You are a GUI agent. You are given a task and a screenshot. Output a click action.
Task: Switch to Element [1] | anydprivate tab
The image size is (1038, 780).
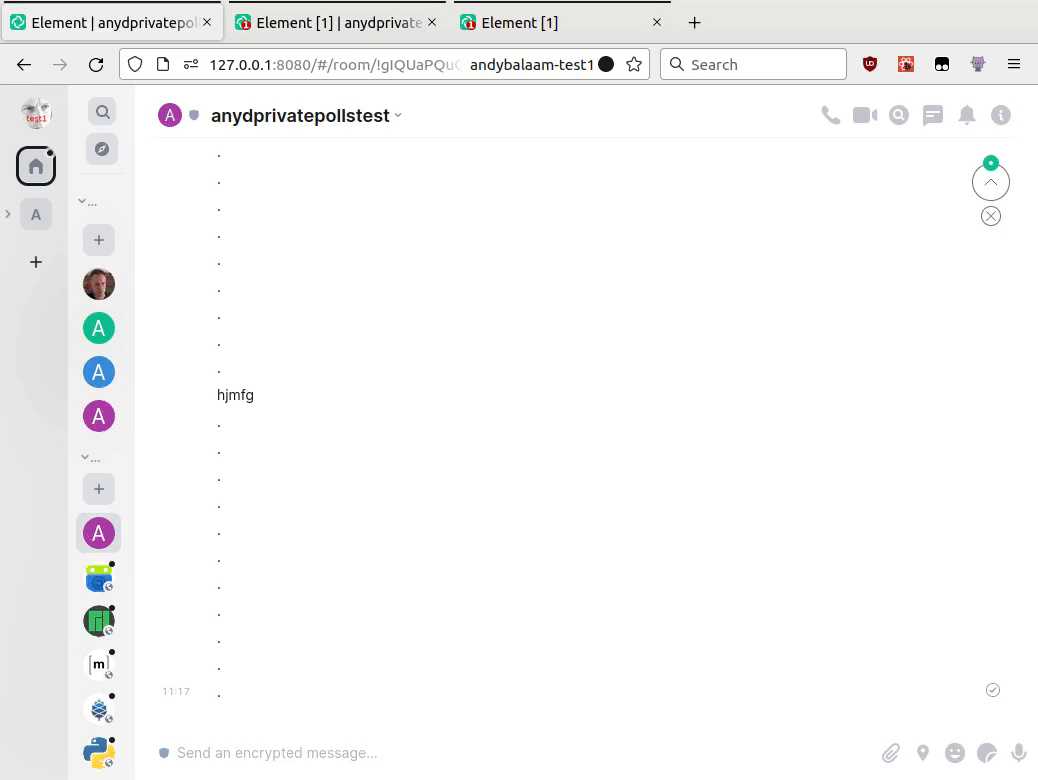tap(336, 23)
